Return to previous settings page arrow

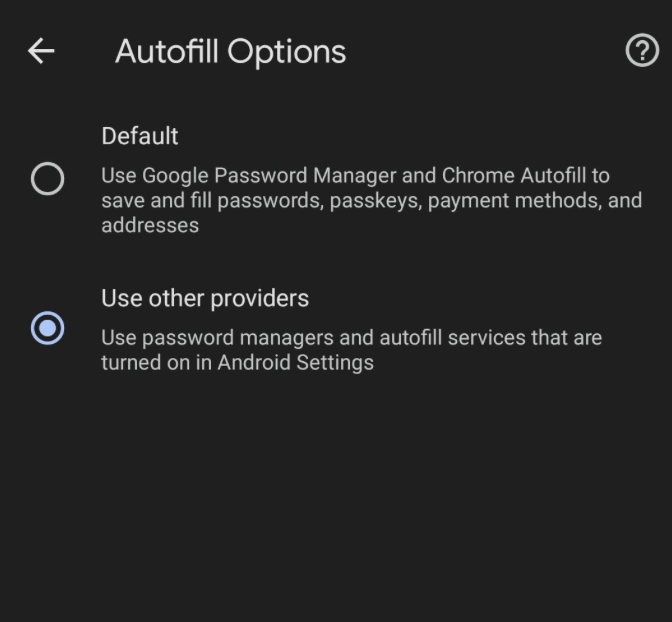tap(41, 51)
